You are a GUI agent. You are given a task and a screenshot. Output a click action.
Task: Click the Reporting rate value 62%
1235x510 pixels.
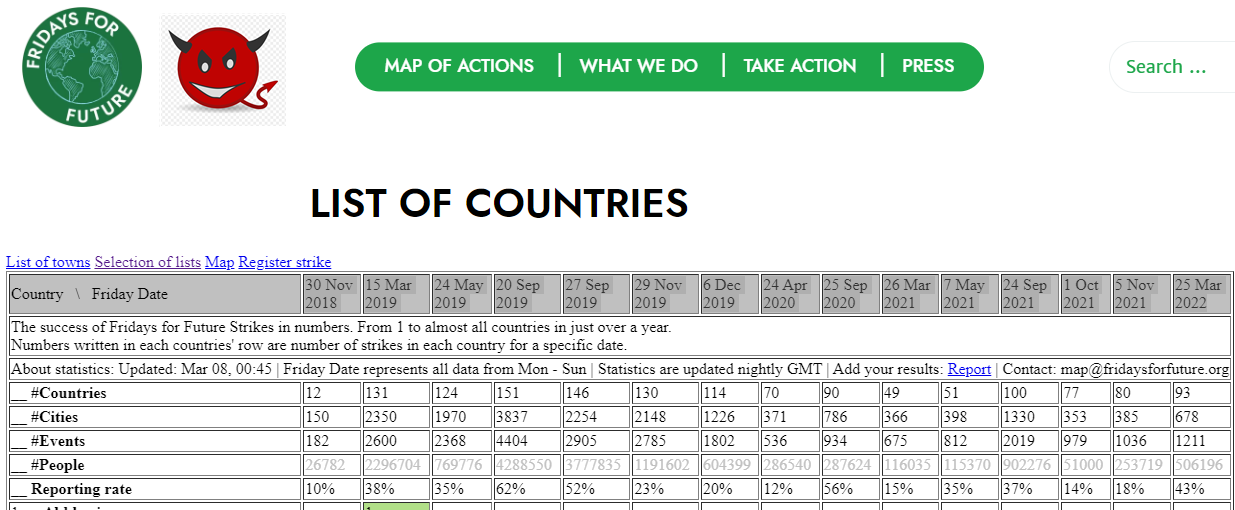tap(527, 489)
